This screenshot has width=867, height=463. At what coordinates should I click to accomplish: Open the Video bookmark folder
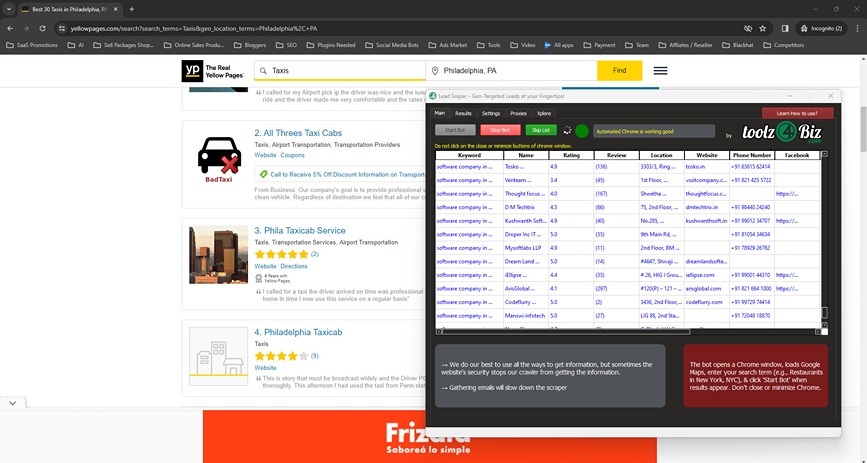[523, 45]
